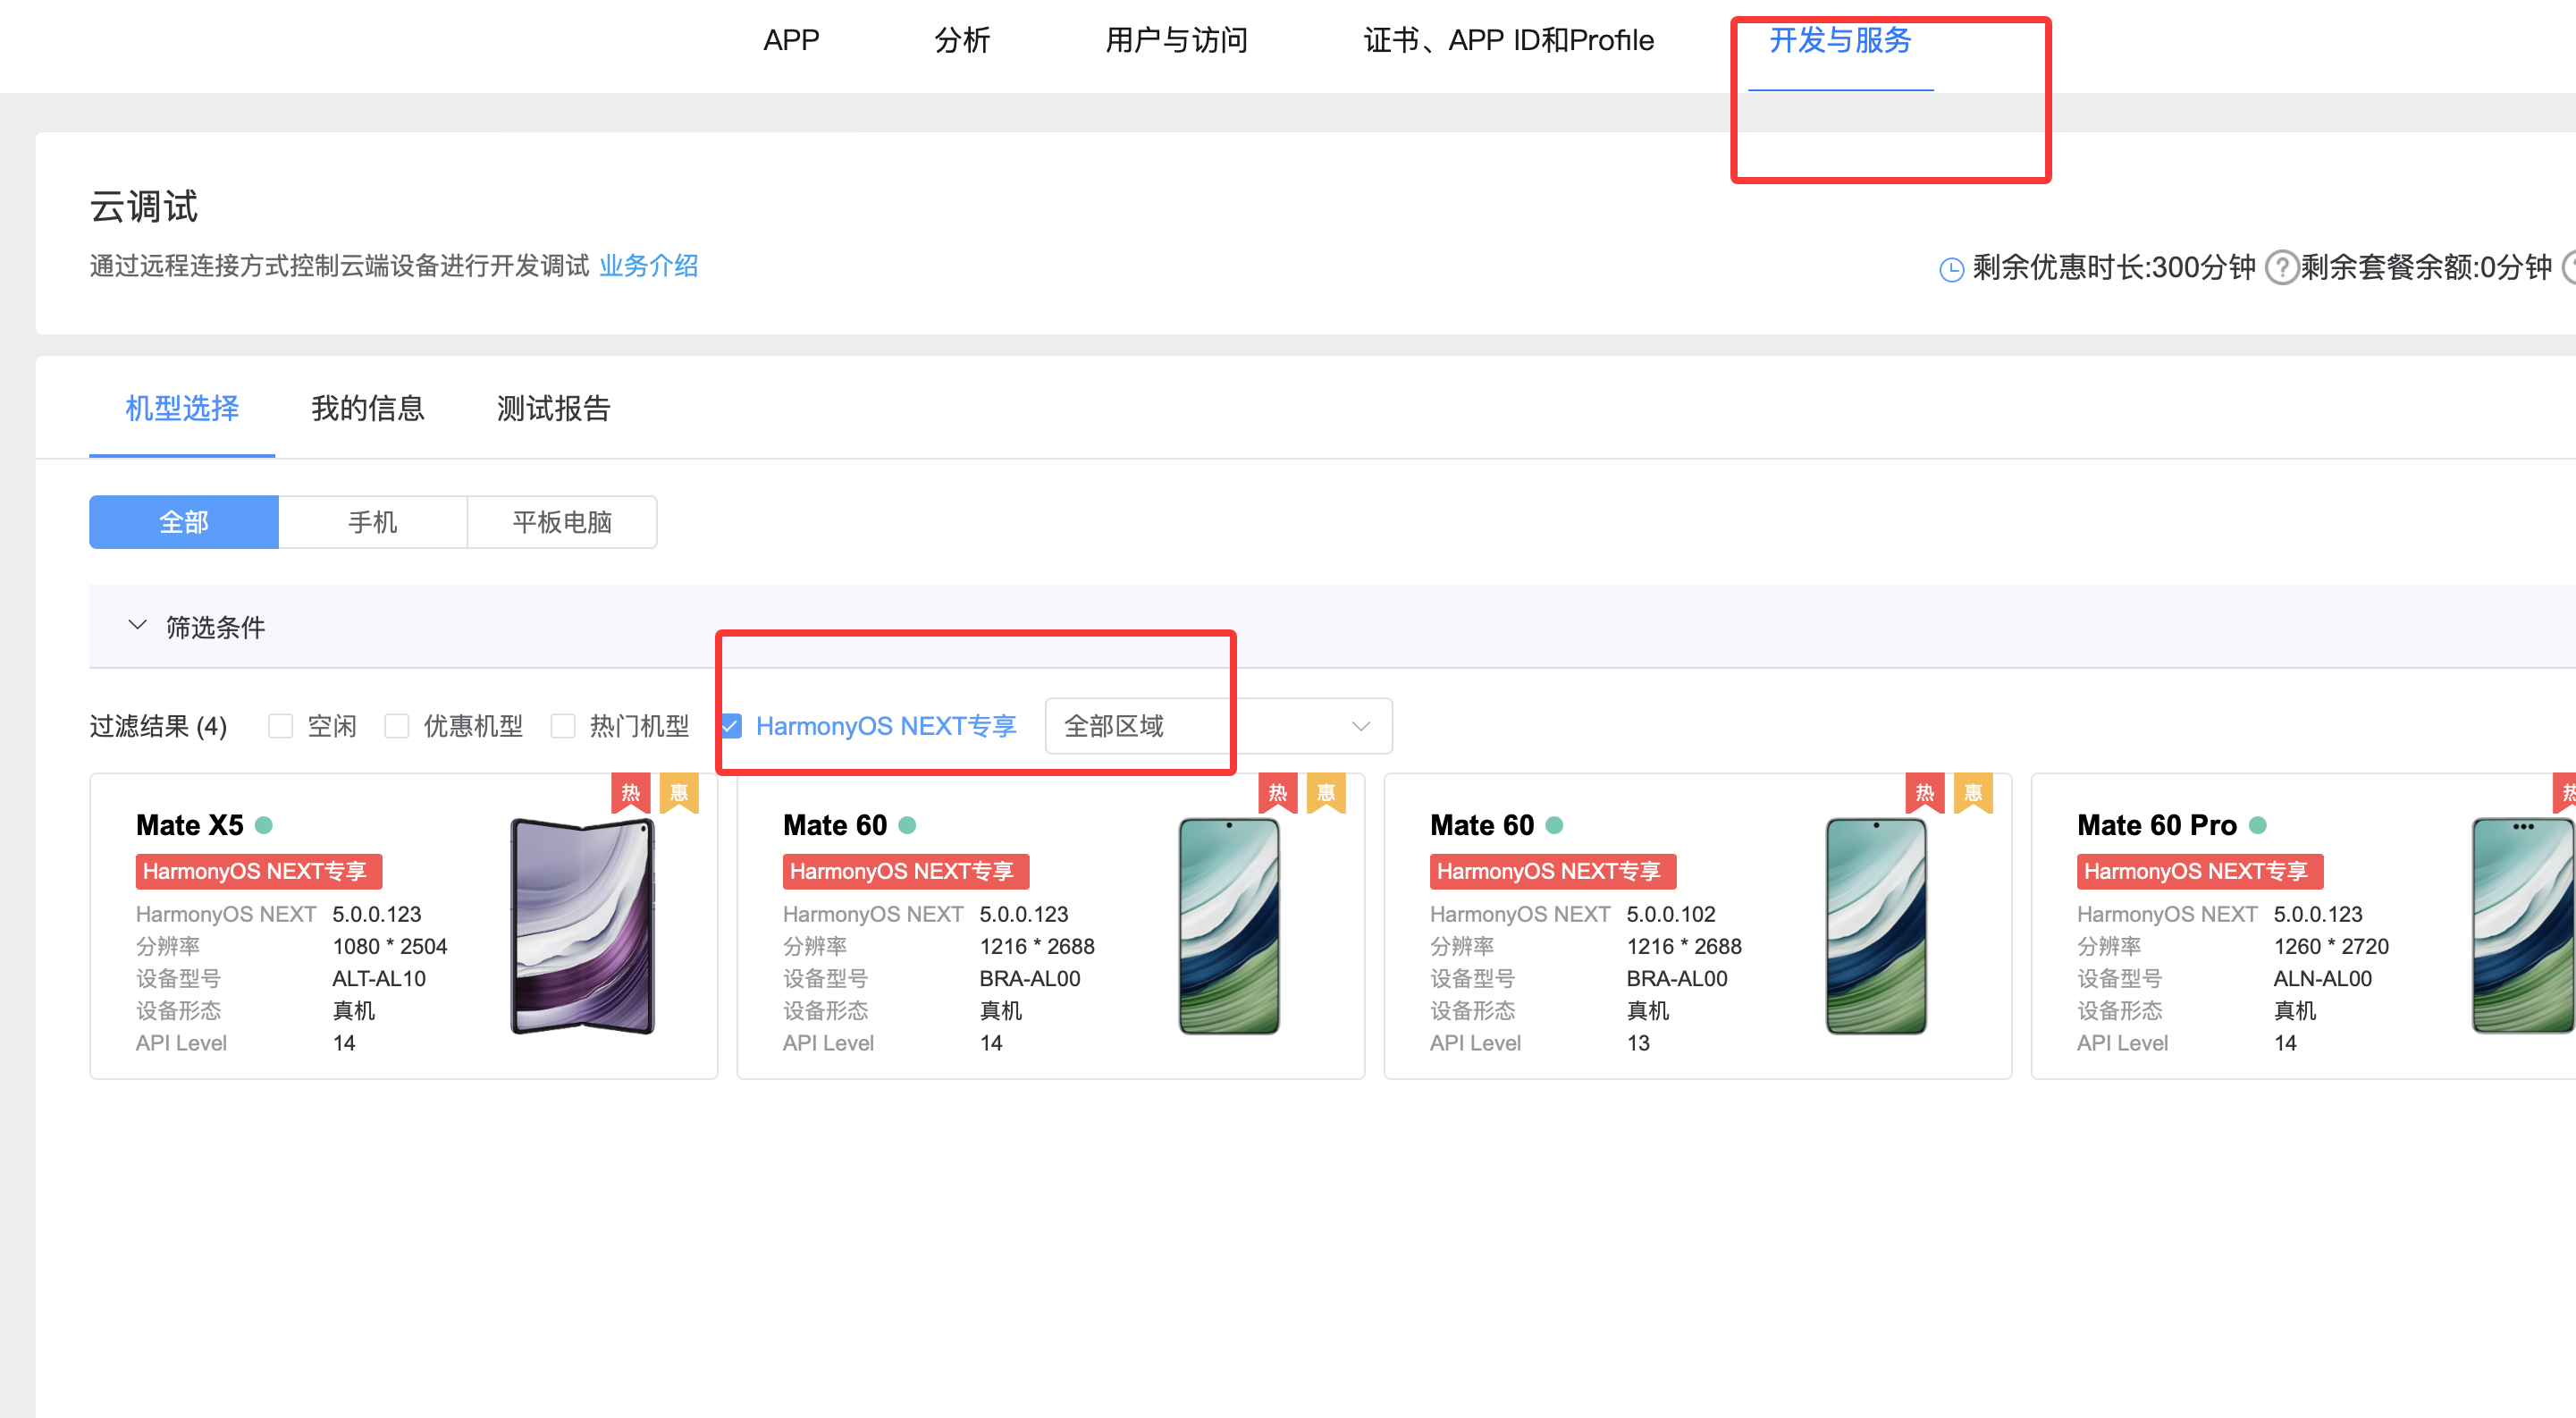Click the green status dot beside Mate X5
The image size is (2576, 1418).
[x=264, y=825]
